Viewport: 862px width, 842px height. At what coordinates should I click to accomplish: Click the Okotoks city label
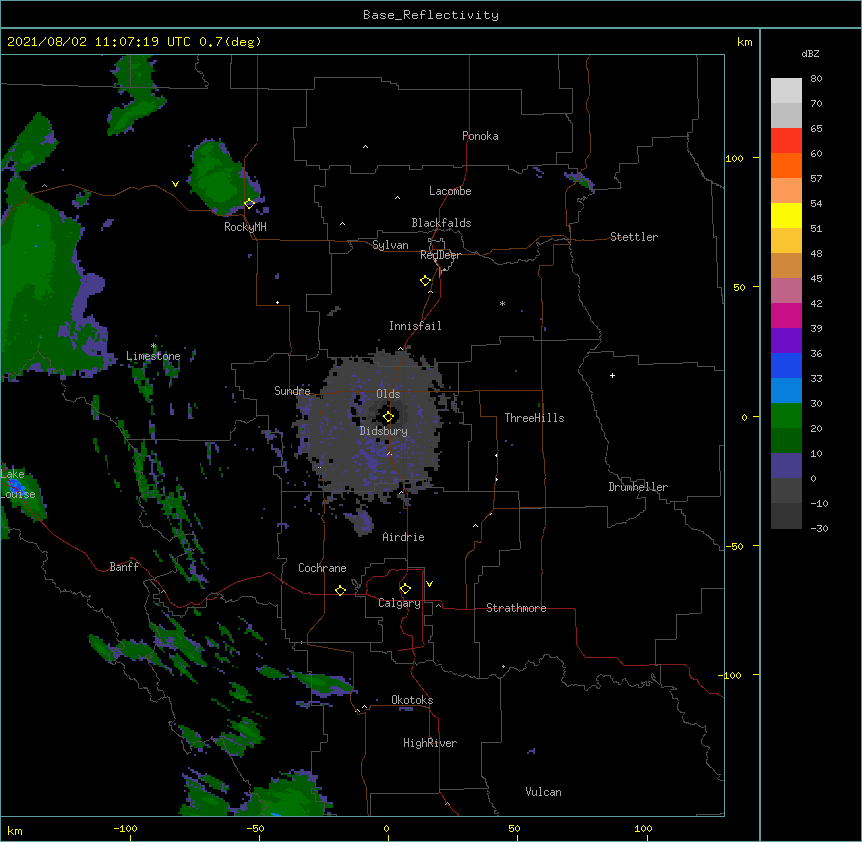pyautogui.click(x=412, y=700)
